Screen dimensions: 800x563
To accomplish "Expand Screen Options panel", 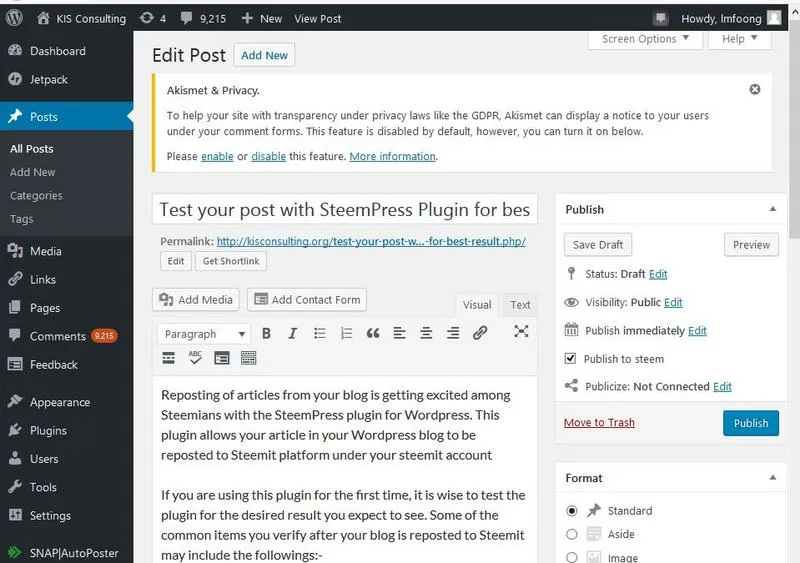I will pos(645,39).
